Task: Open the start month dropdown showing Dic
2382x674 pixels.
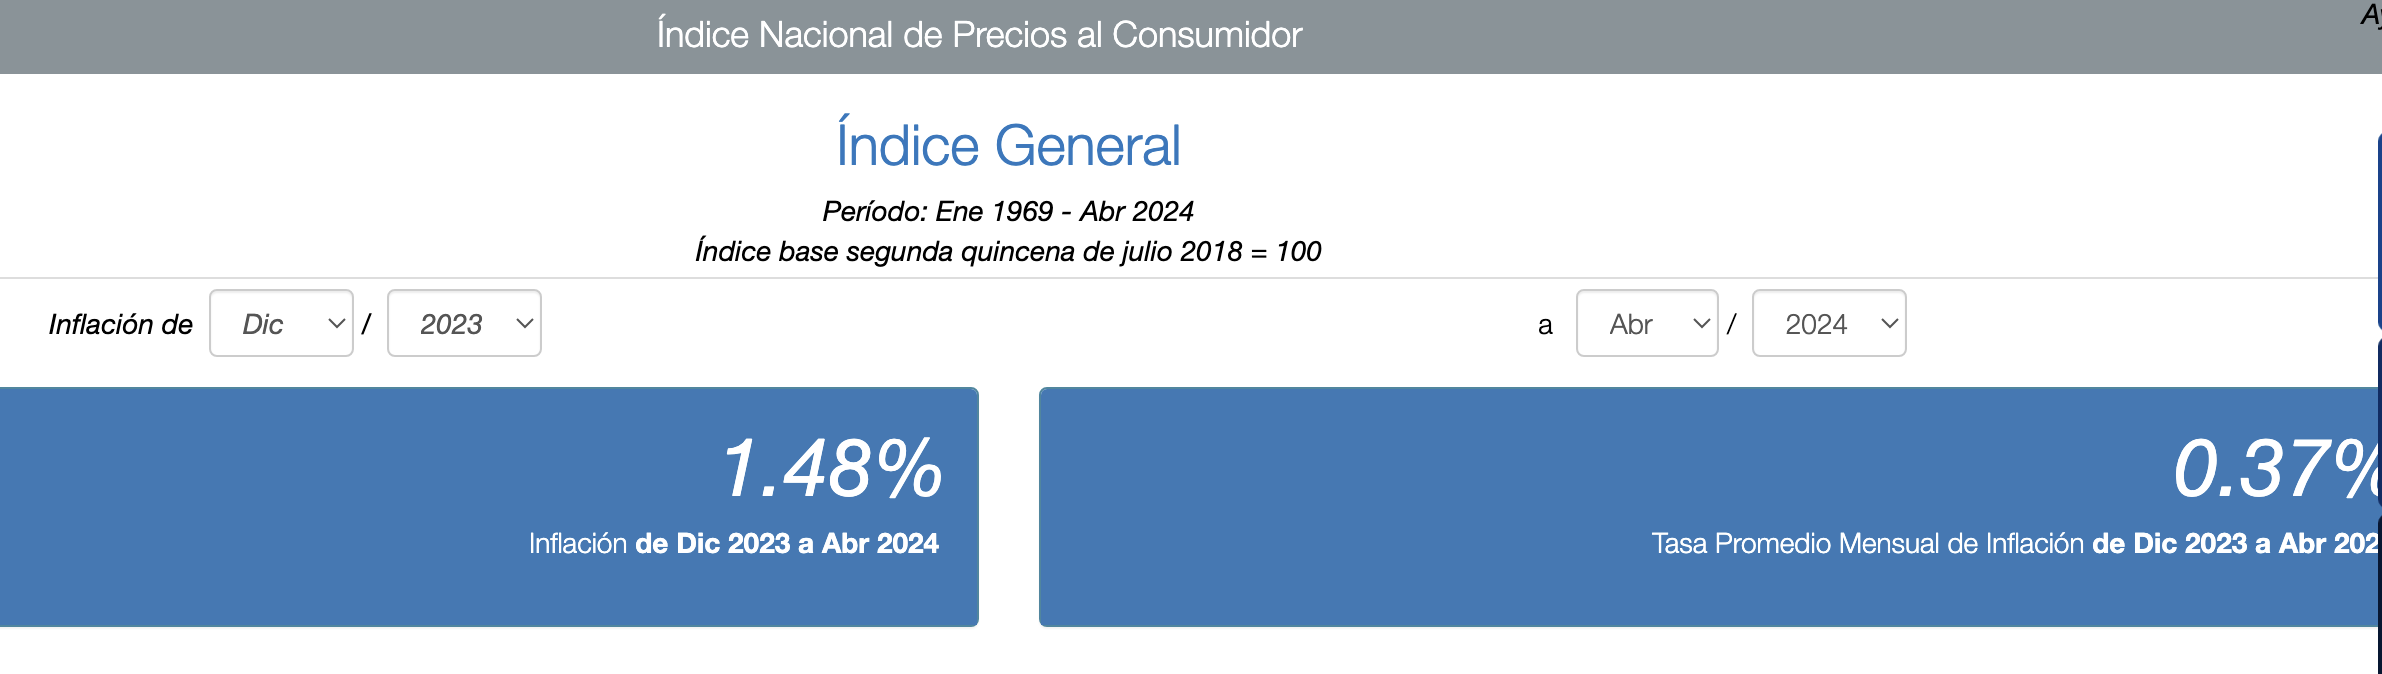Action: 281,323
